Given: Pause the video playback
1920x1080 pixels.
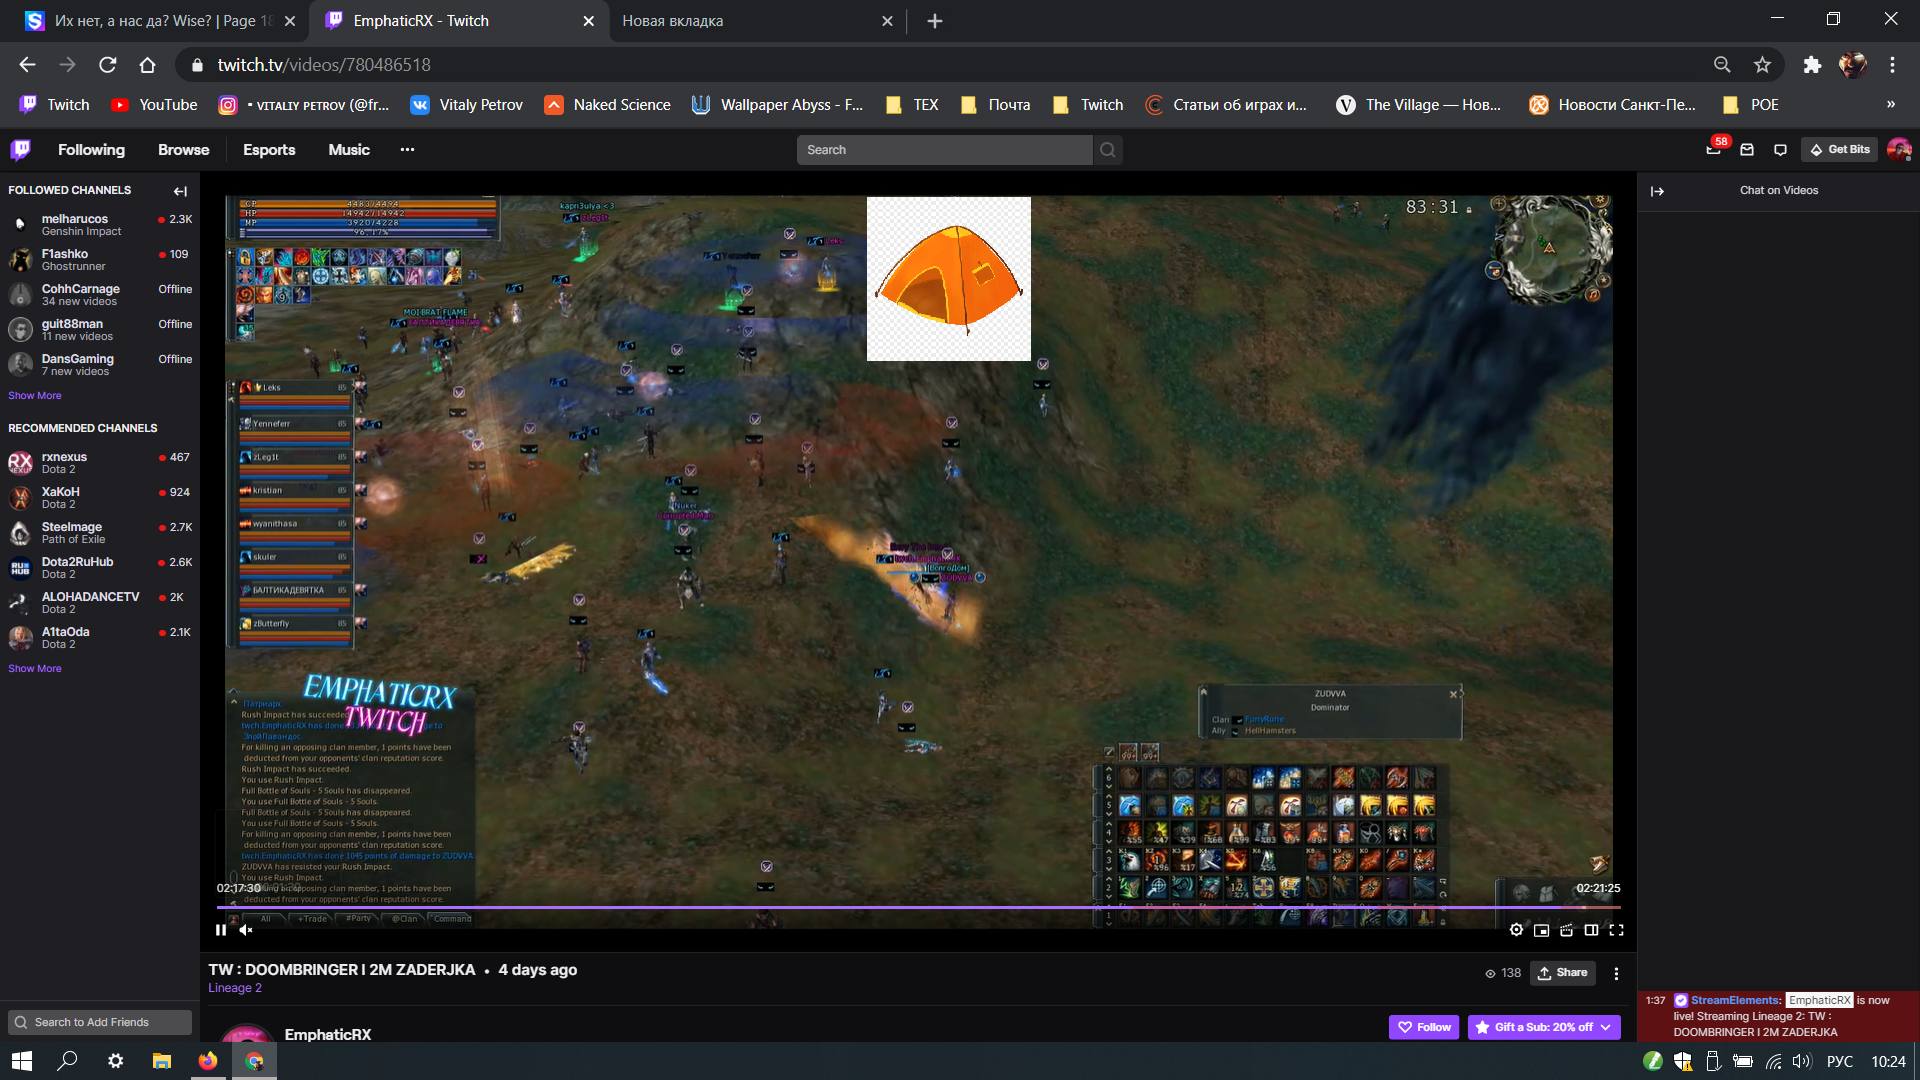Looking at the screenshot, I should (221, 930).
